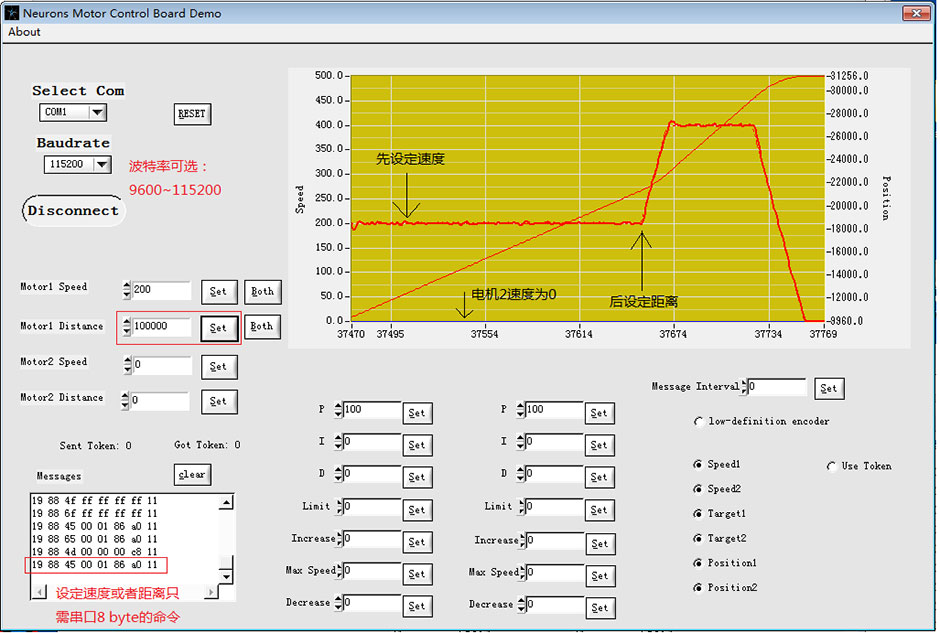Select message row "19 88 6f ff ff ff ff 11"
The image size is (940, 633).
click(x=95, y=514)
